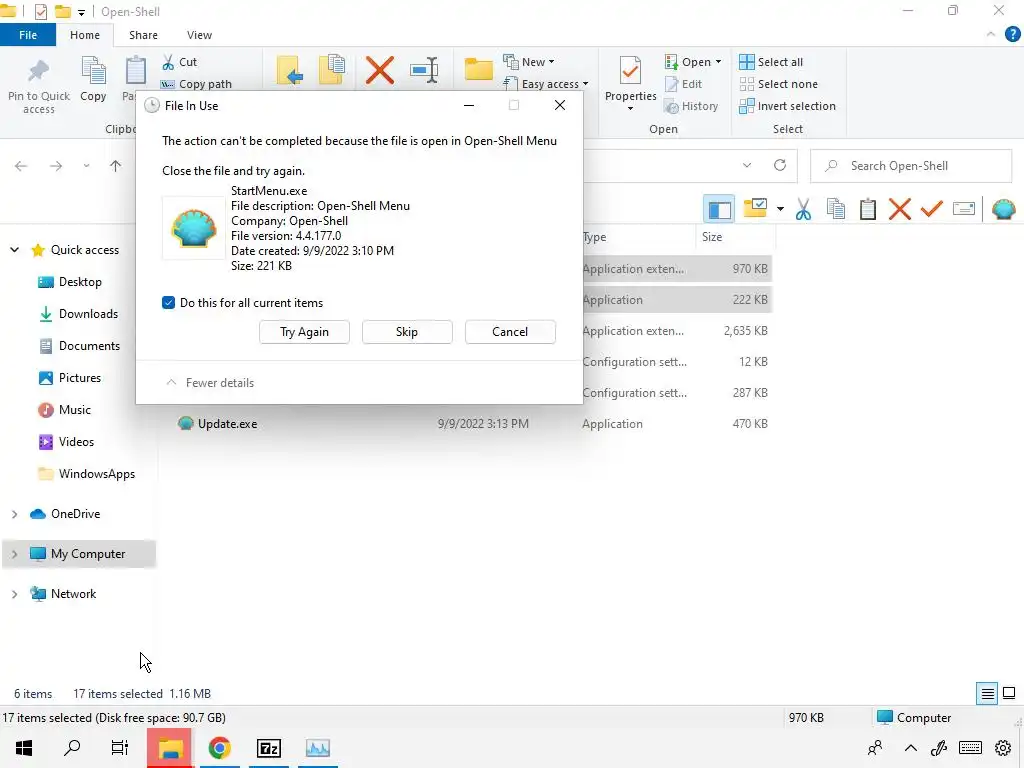Viewport: 1024px width, 768px height.
Task: Click red X Delete in Classic Explorer toolbar
Action: (899, 209)
